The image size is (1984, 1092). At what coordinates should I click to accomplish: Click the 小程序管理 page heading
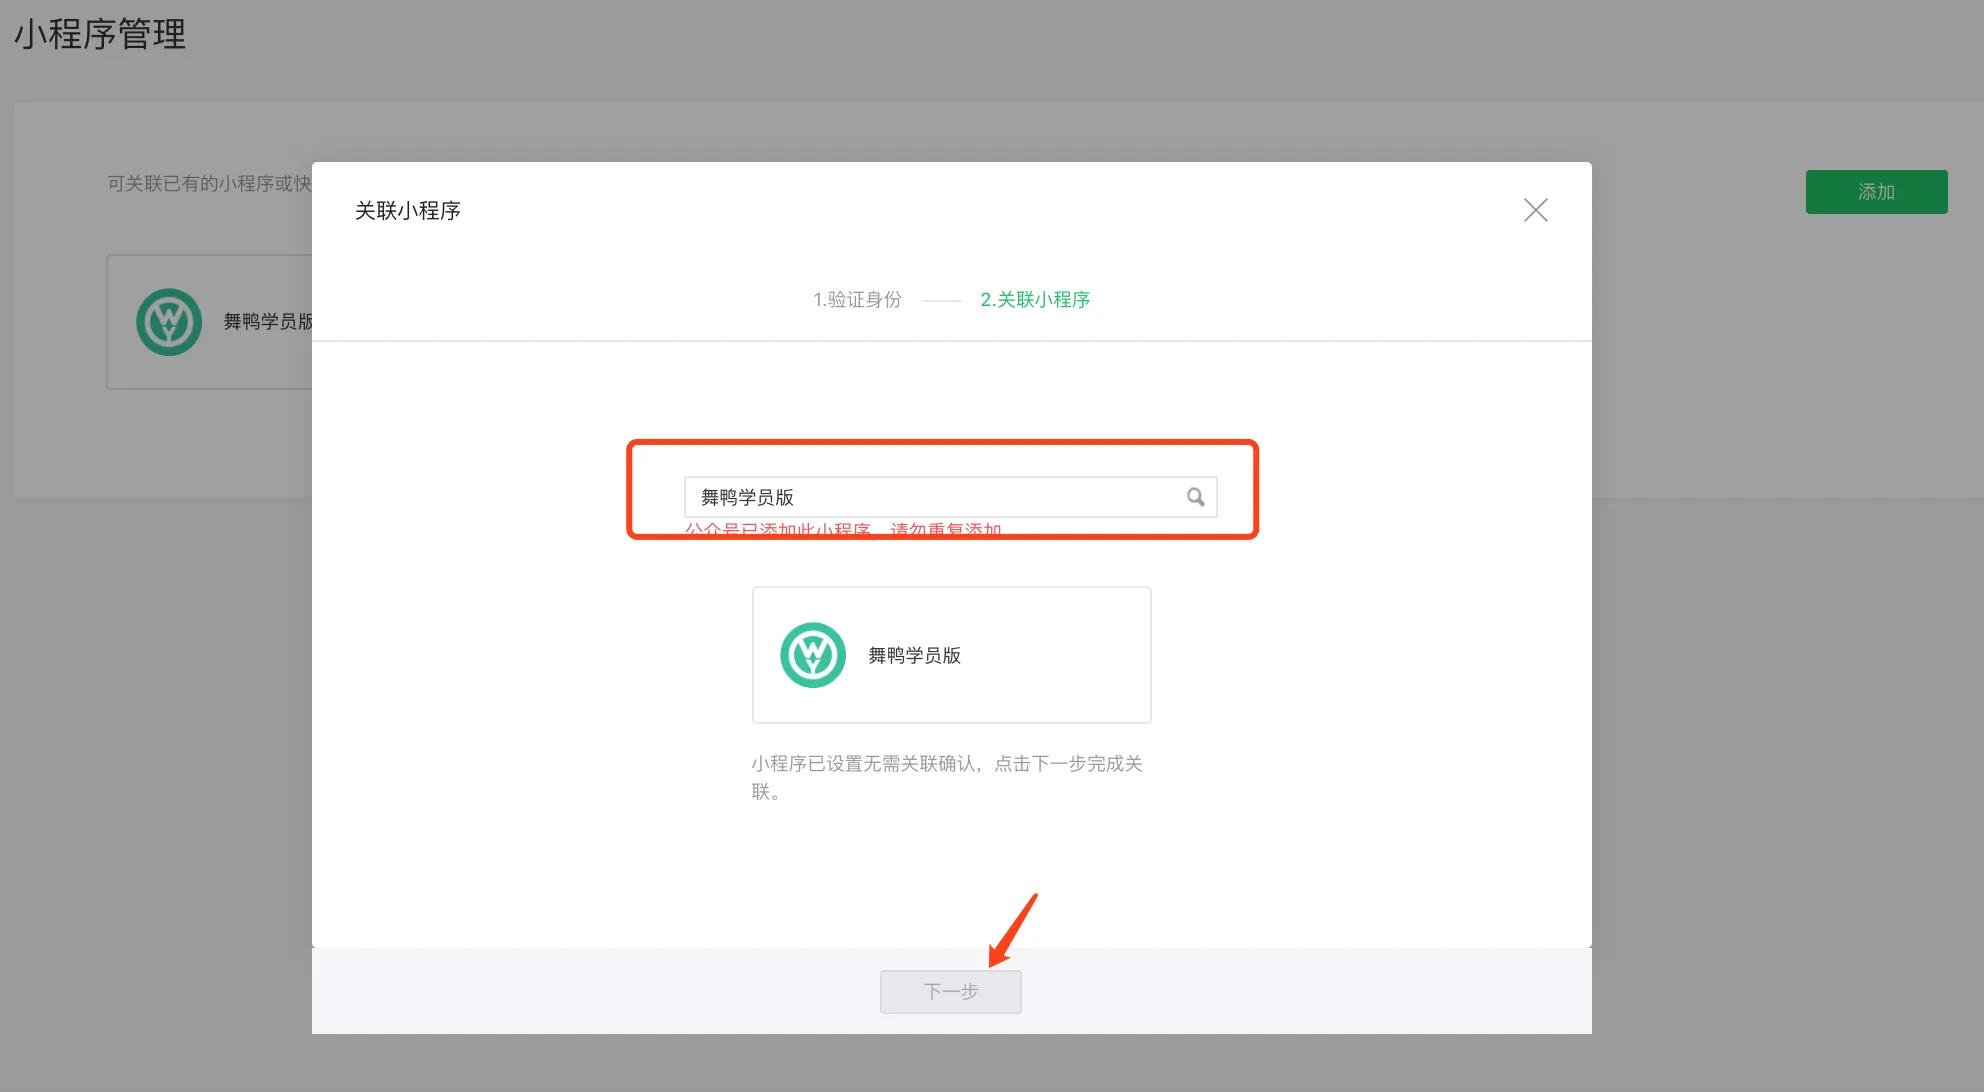click(100, 35)
